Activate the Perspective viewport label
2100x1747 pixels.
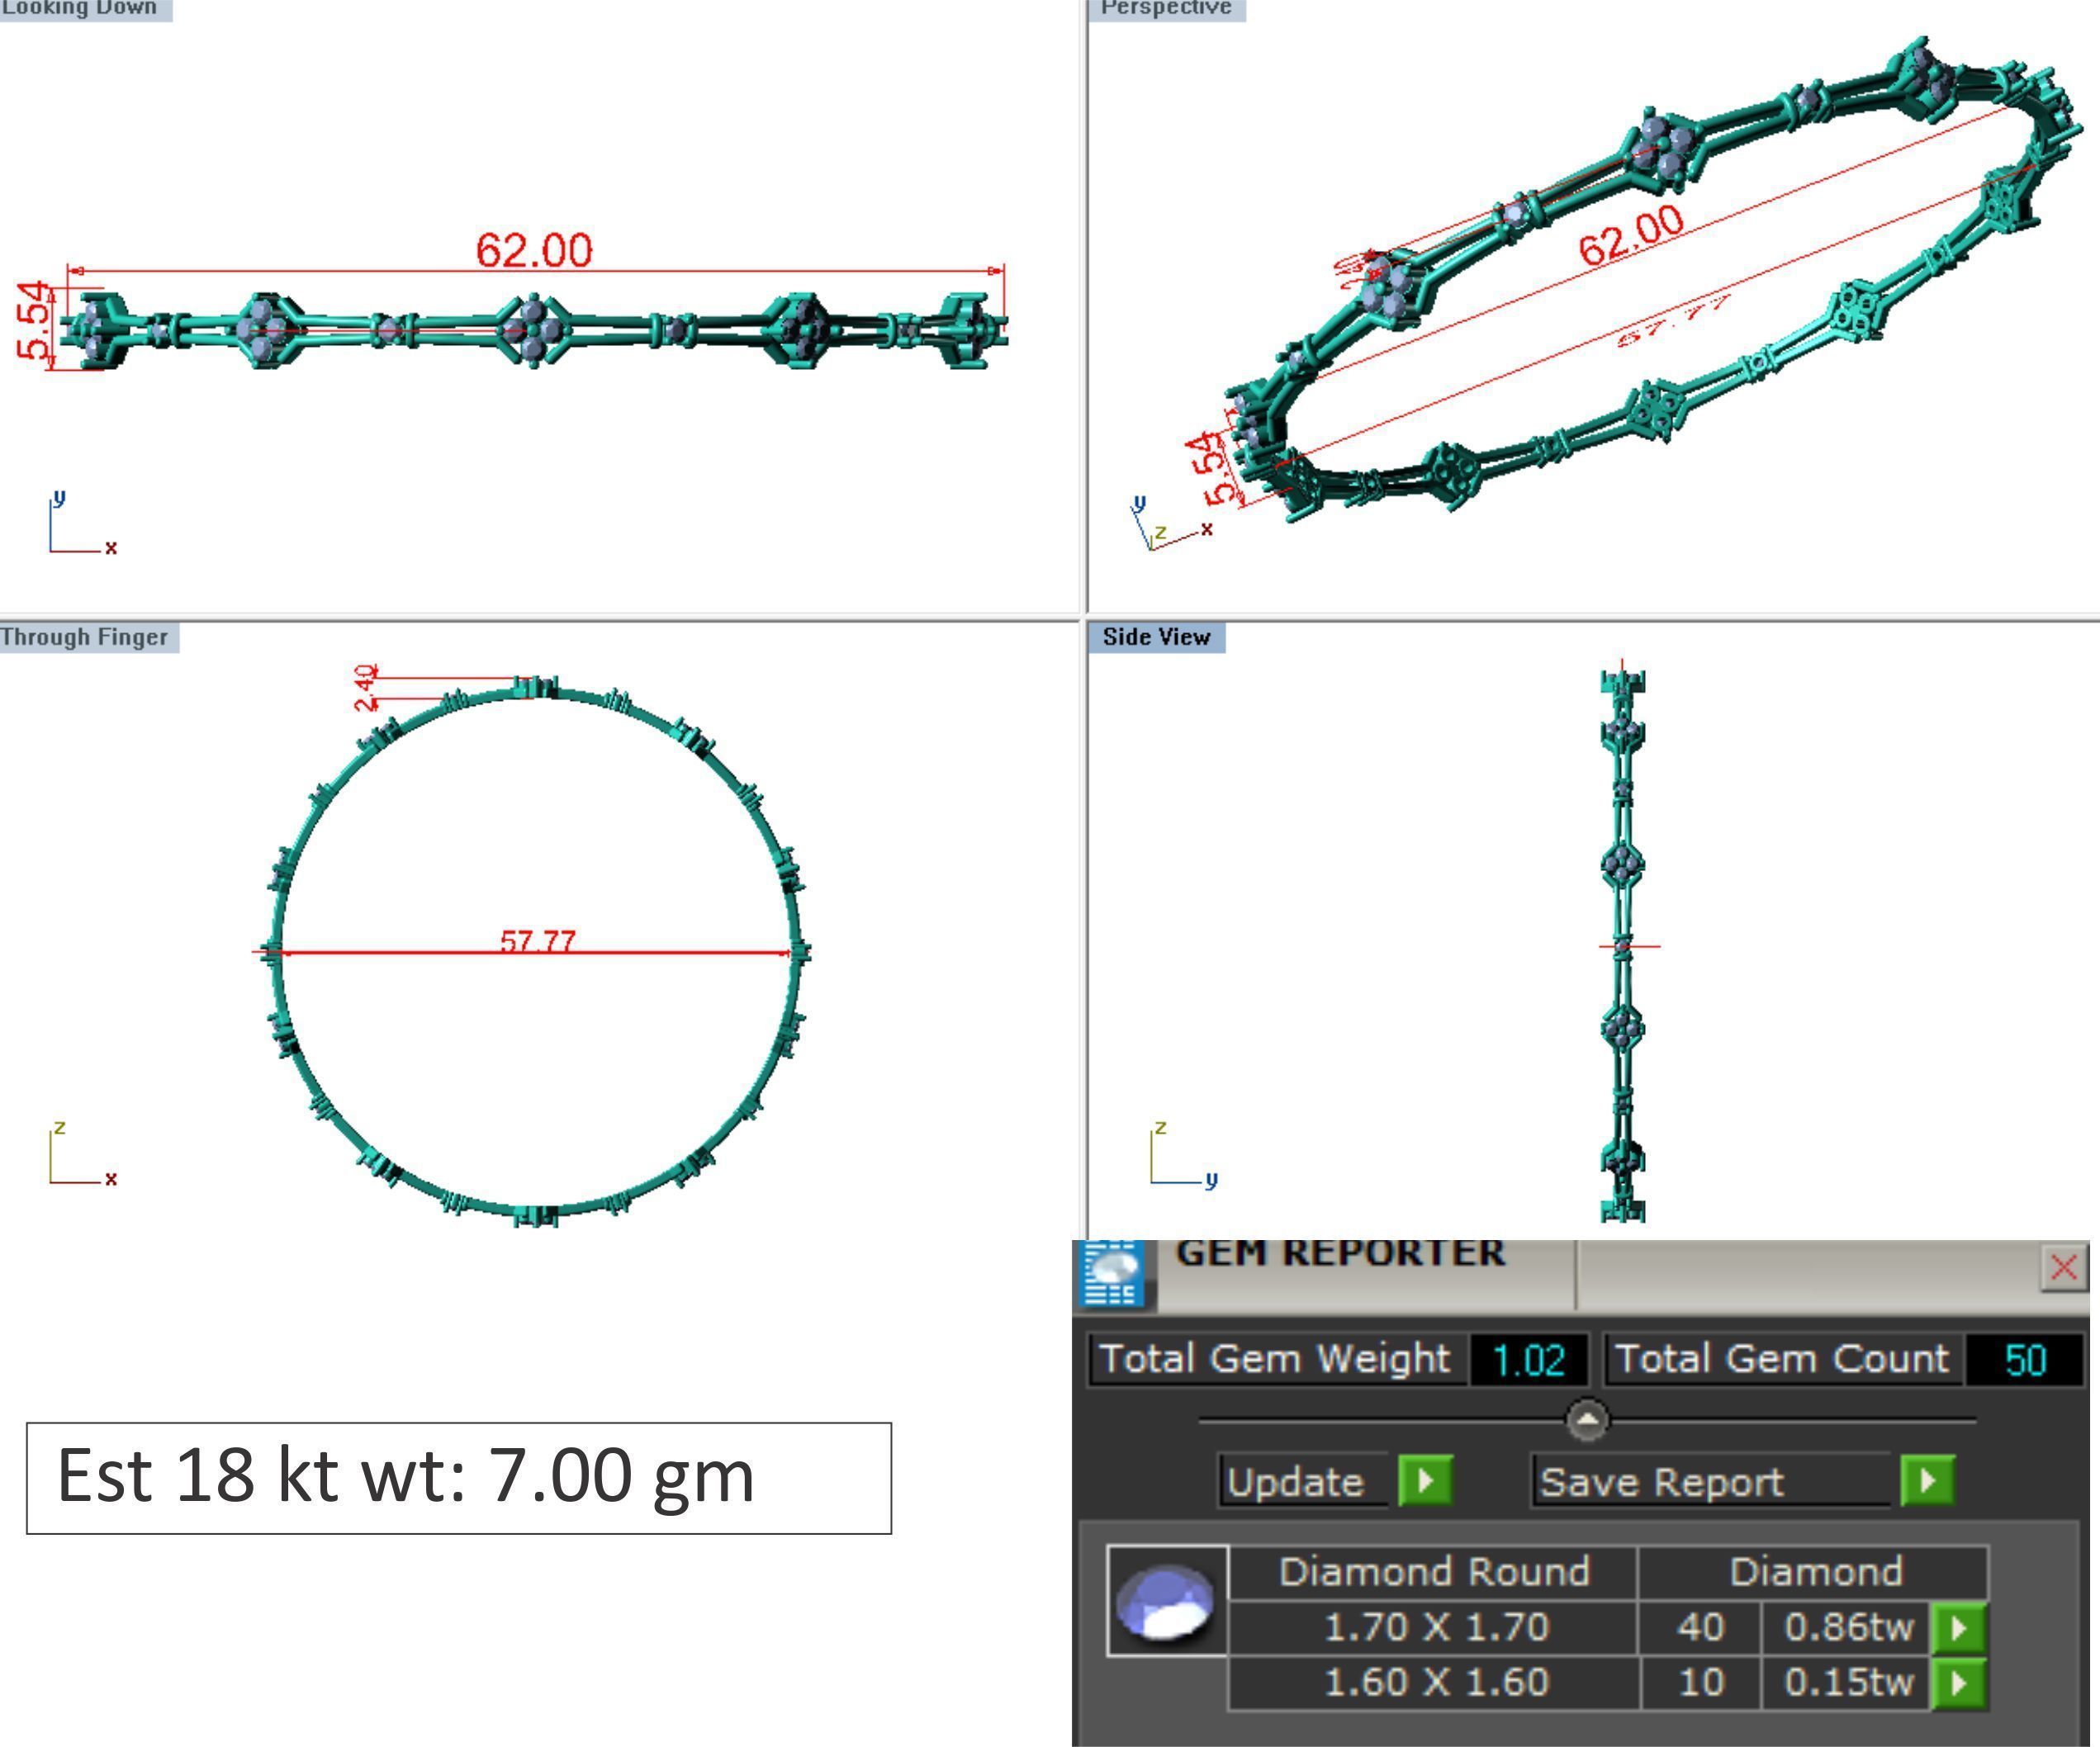[x=1166, y=9]
